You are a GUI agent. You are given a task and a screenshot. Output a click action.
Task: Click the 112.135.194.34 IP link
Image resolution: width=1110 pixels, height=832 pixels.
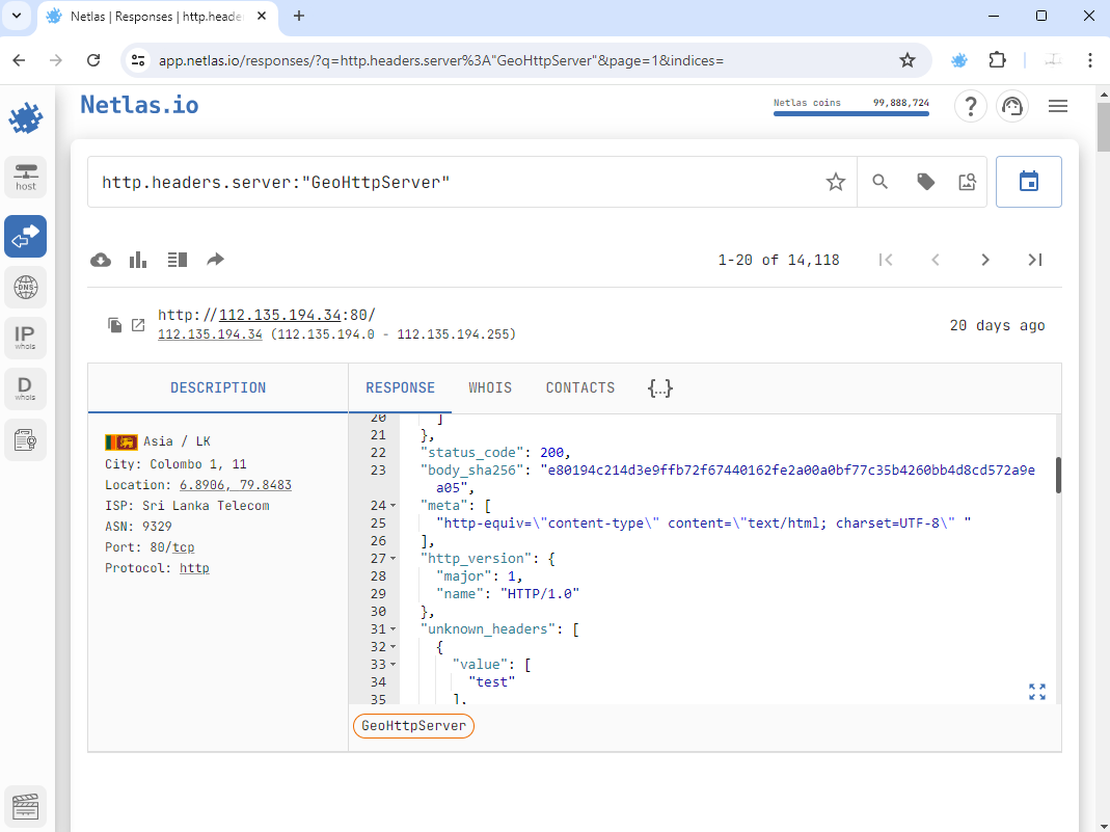tap(210, 334)
